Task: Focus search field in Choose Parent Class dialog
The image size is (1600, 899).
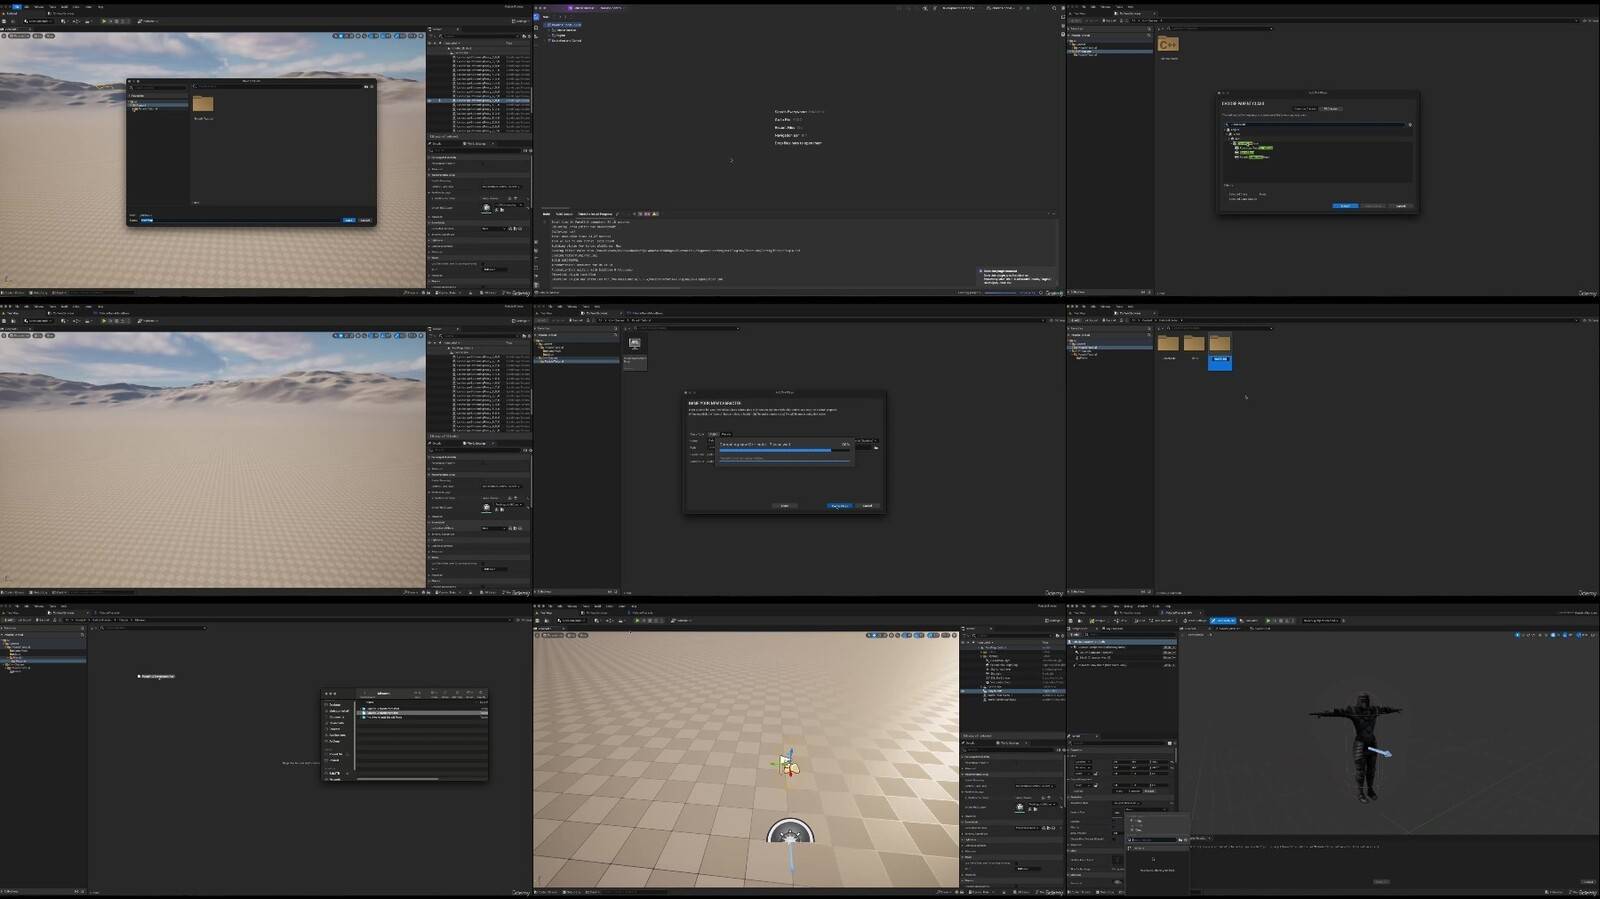Action: click(1315, 124)
